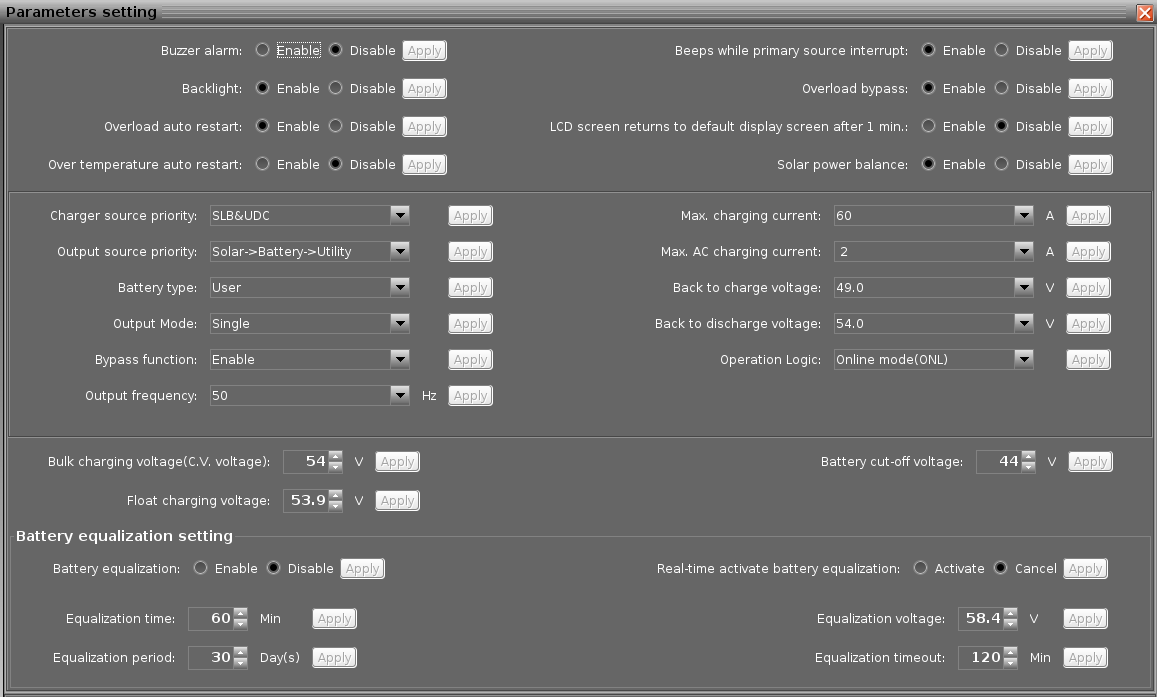
Task: Increase the Bulk charging voltage value
Action: click(336, 457)
